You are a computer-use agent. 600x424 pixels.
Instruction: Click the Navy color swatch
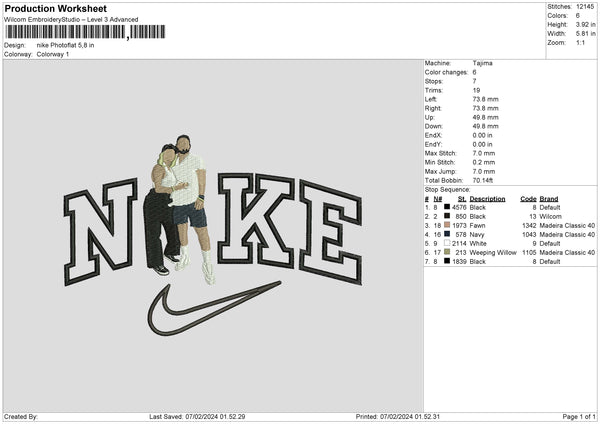tap(447, 234)
